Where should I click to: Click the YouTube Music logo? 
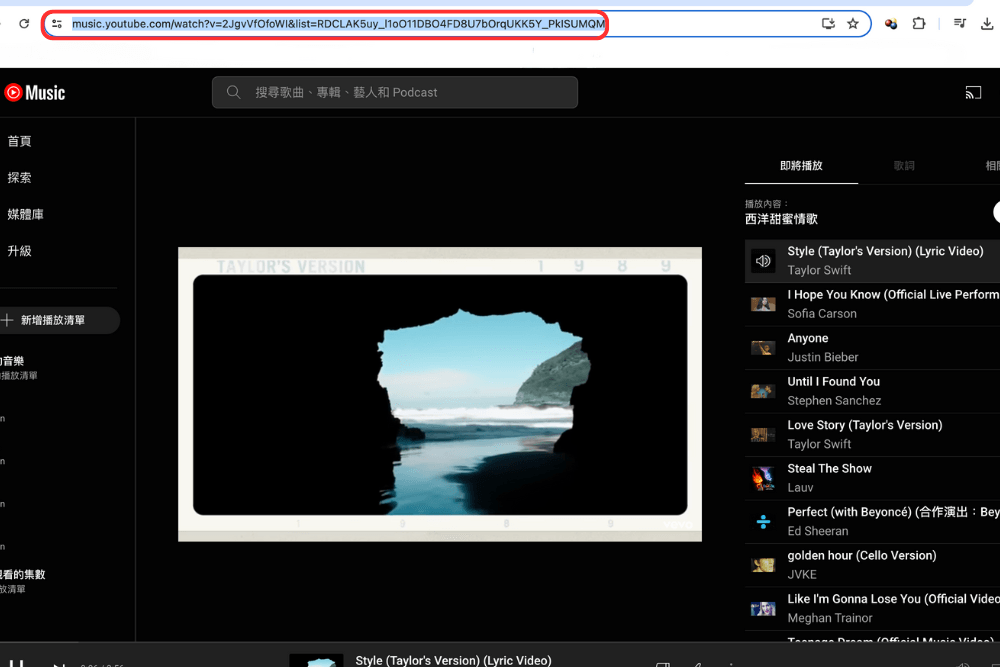pos(34,93)
